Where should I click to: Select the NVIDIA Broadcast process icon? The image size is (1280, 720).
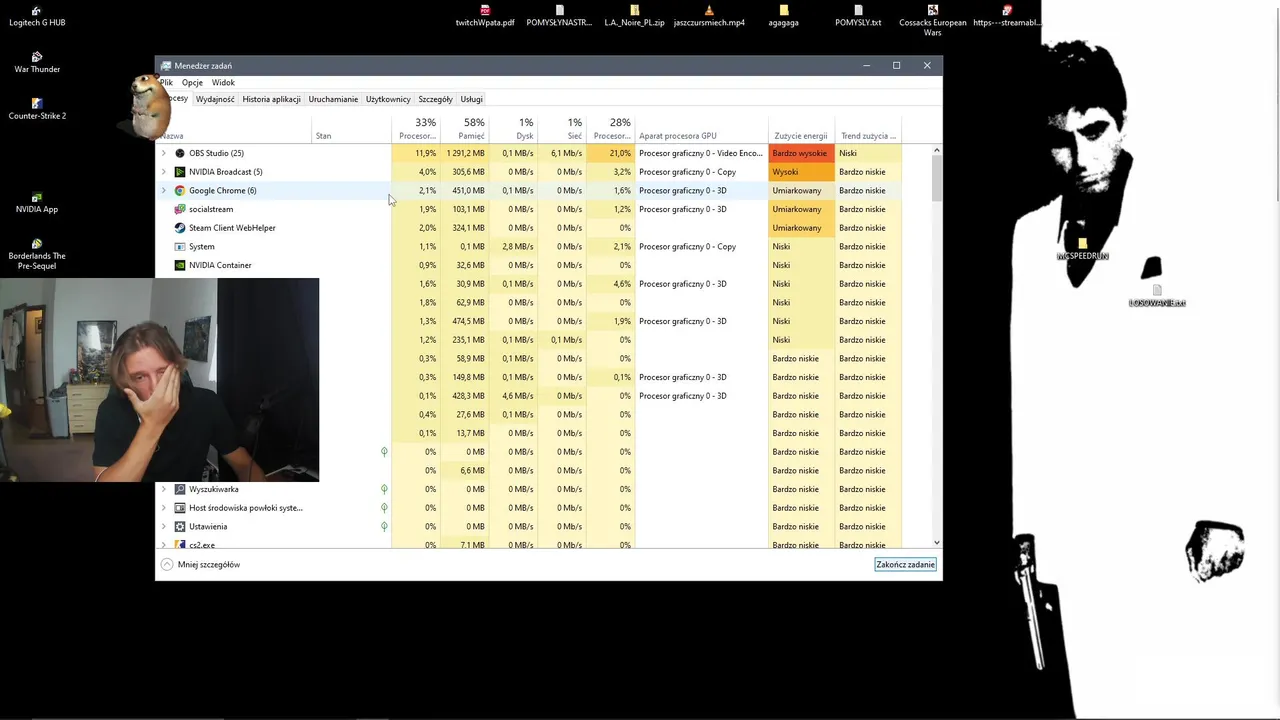[180, 172]
